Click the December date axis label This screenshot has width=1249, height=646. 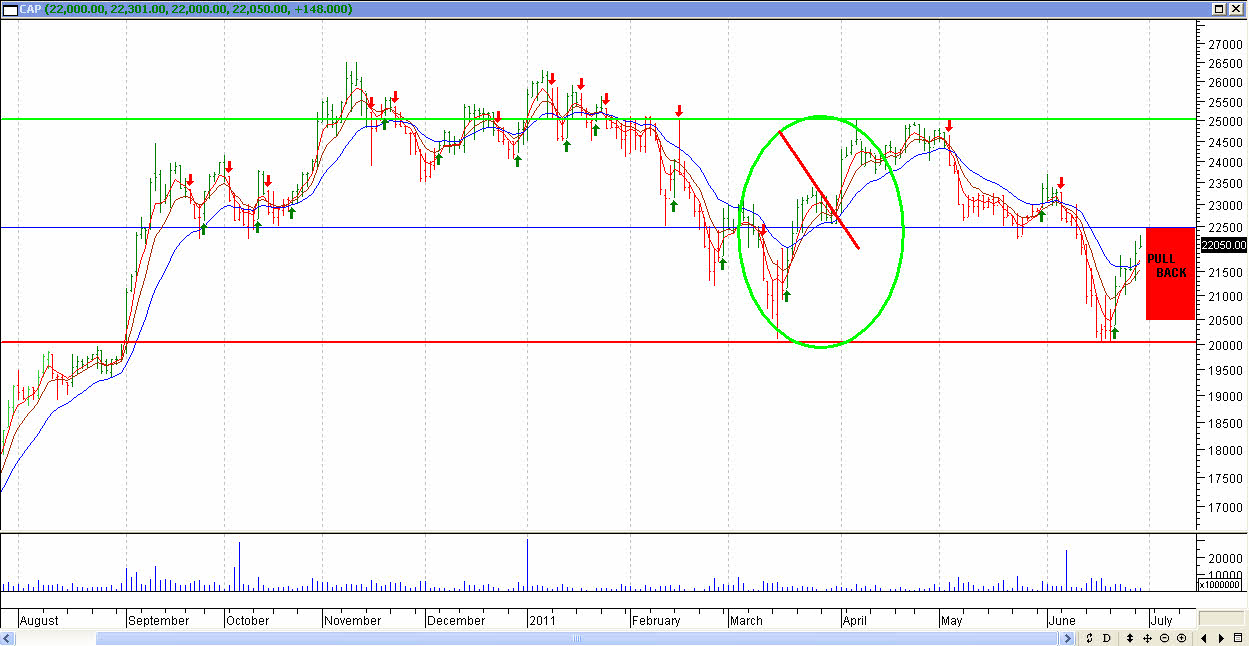click(x=456, y=621)
